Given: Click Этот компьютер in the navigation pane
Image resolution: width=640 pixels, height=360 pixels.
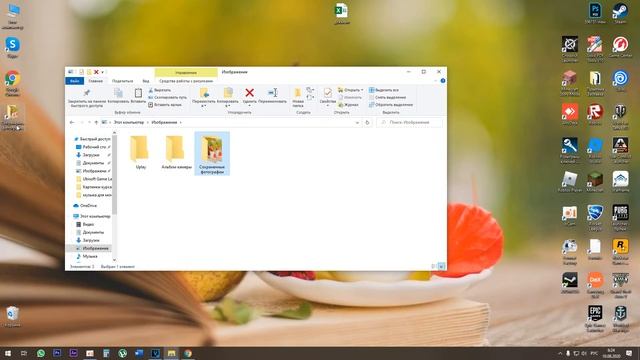Looking at the screenshot, I should click(x=92, y=216).
